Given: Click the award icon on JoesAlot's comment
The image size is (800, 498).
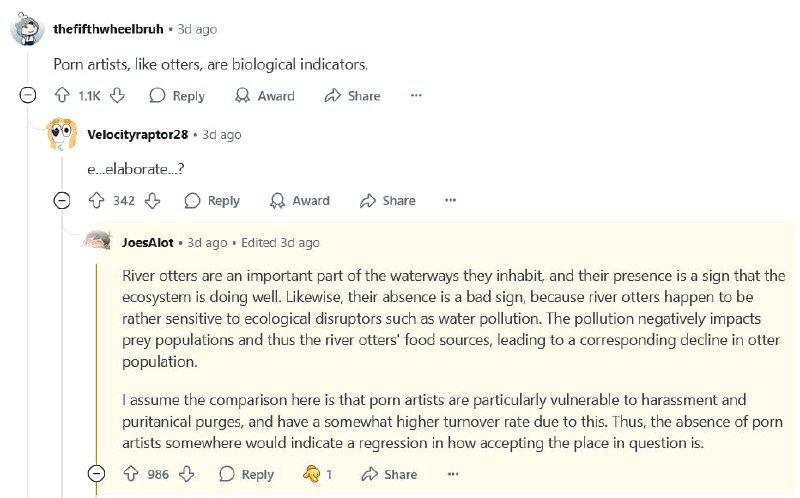Looking at the screenshot, I should coord(311,474).
